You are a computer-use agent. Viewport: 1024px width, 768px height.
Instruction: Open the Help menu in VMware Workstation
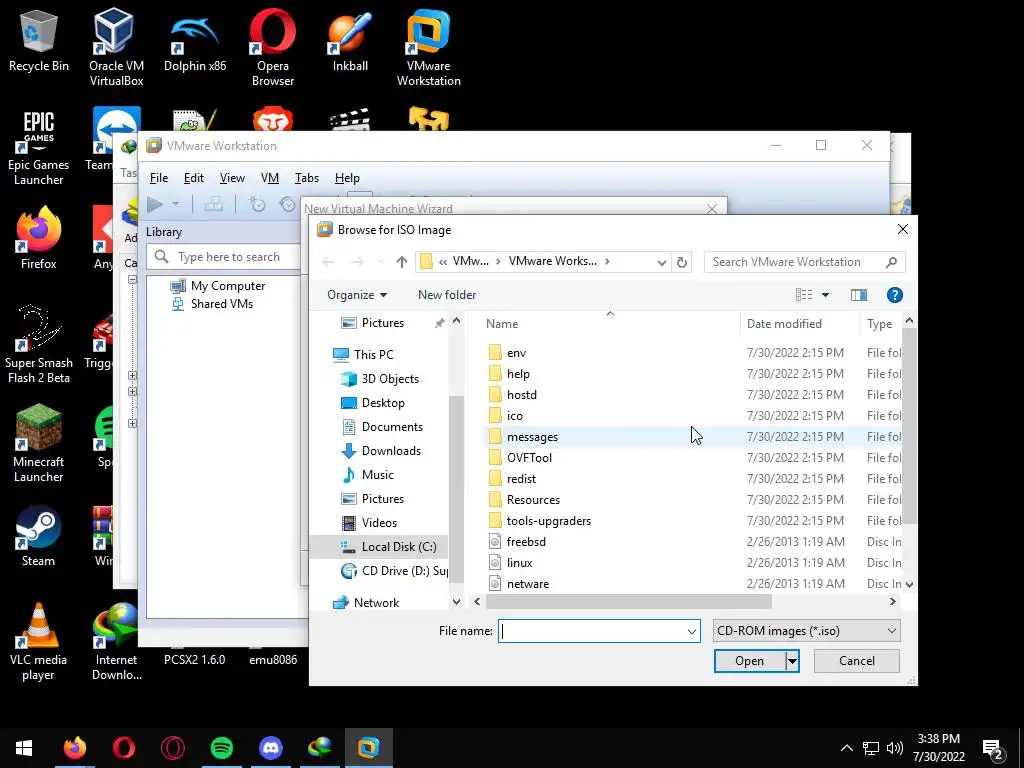pyautogui.click(x=347, y=178)
